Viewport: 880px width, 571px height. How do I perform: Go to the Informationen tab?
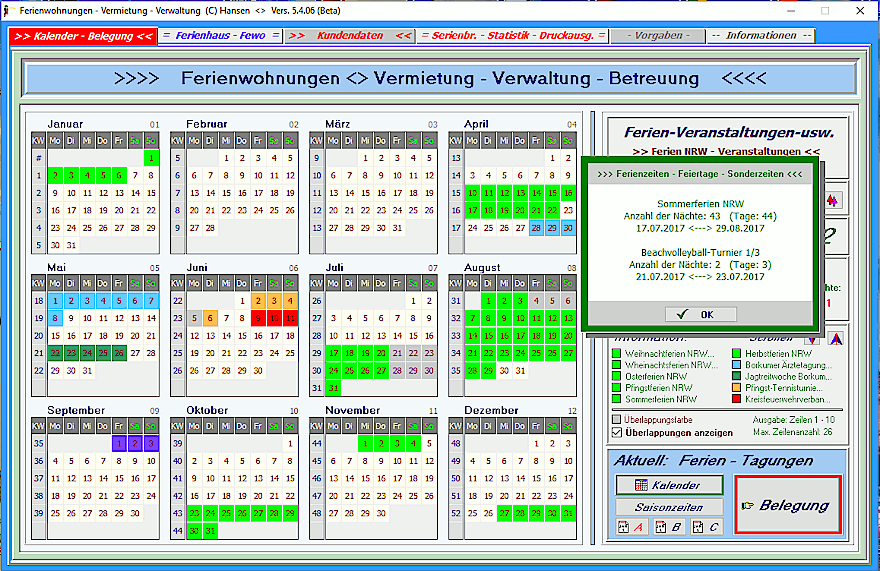761,35
